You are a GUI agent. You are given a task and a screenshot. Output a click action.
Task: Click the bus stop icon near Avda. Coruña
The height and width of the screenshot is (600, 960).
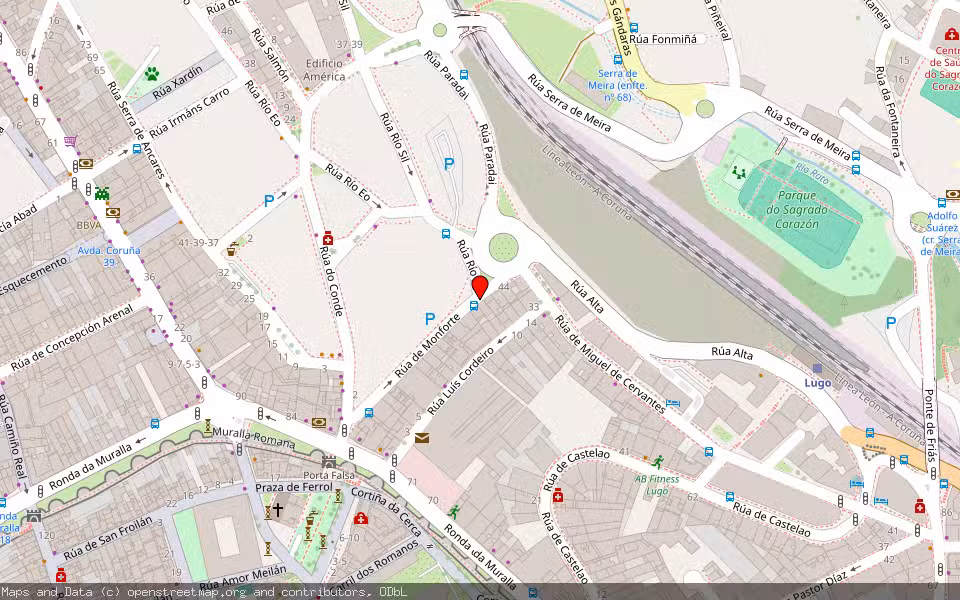coord(137,149)
